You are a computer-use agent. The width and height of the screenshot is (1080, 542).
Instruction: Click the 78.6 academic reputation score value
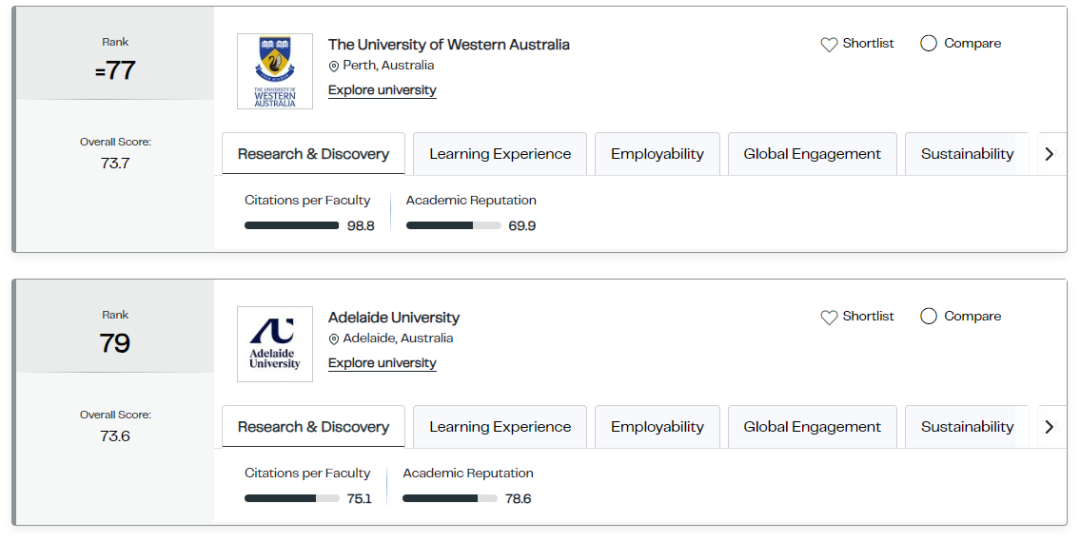[518, 499]
